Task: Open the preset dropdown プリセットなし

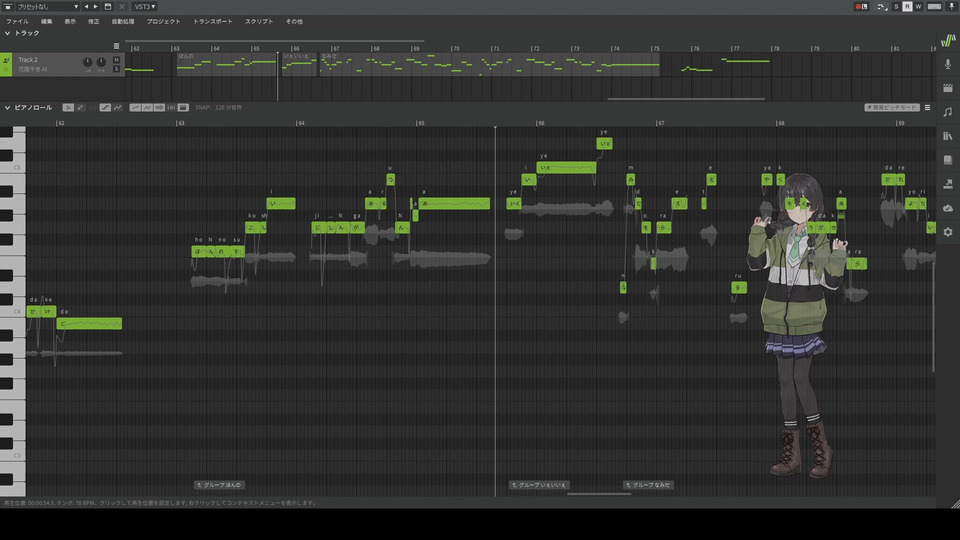Action: tap(48, 7)
